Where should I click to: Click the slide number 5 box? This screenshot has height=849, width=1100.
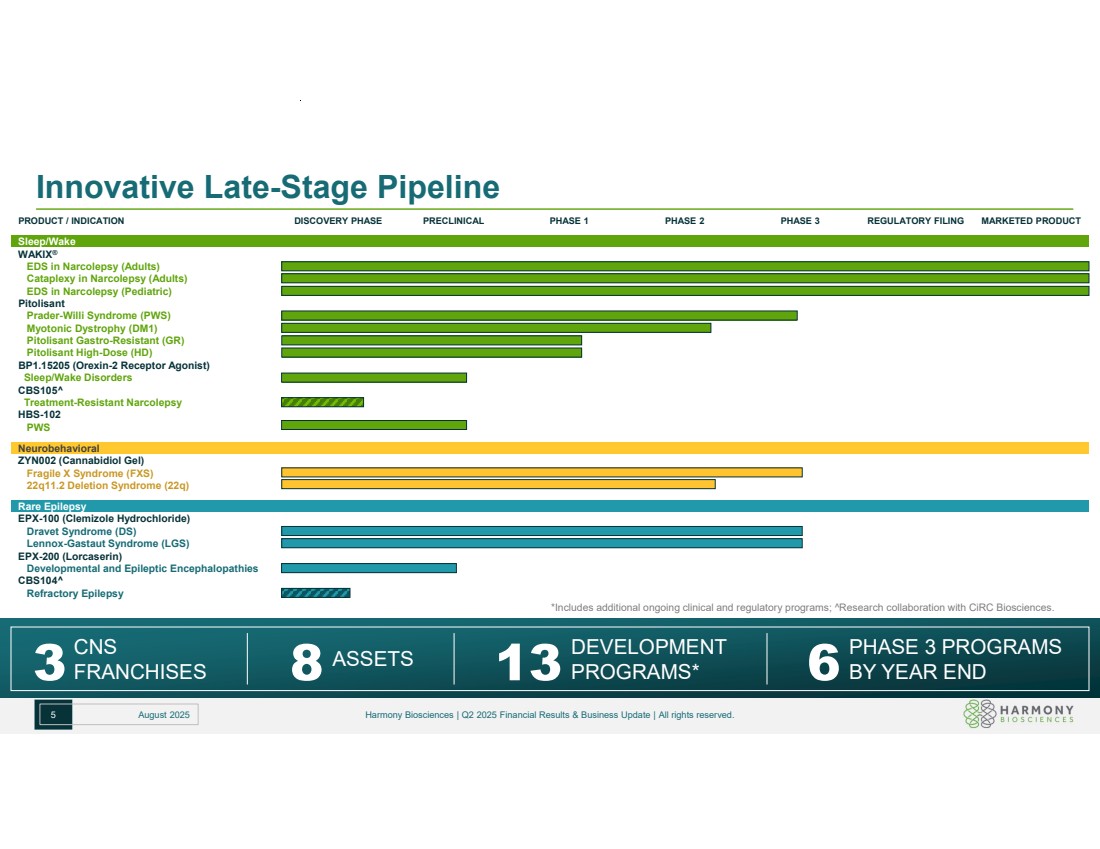(54, 714)
